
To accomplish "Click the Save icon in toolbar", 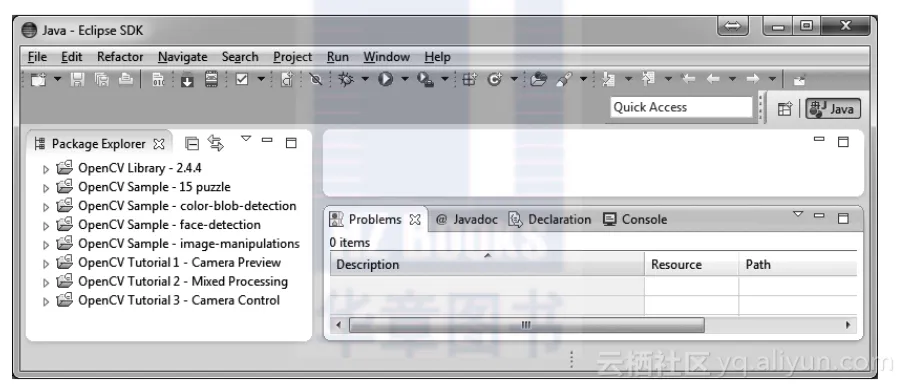I will coord(77,80).
